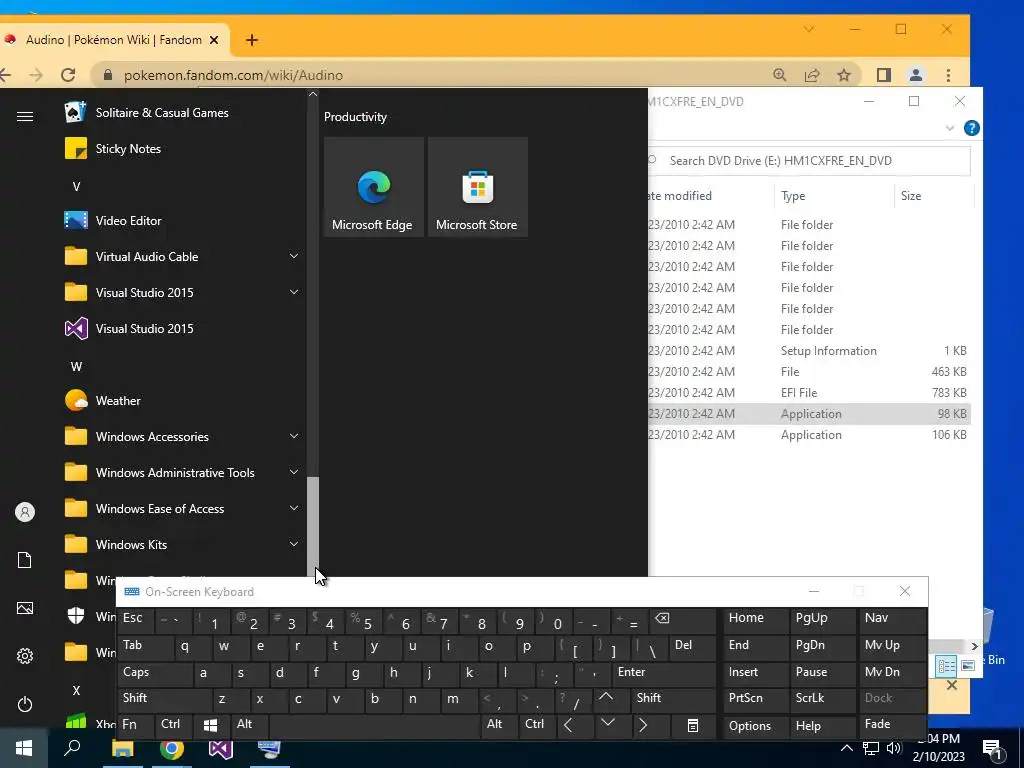Bookmark this page with star icon
Viewport: 1024px width, 768px height.
844,75
